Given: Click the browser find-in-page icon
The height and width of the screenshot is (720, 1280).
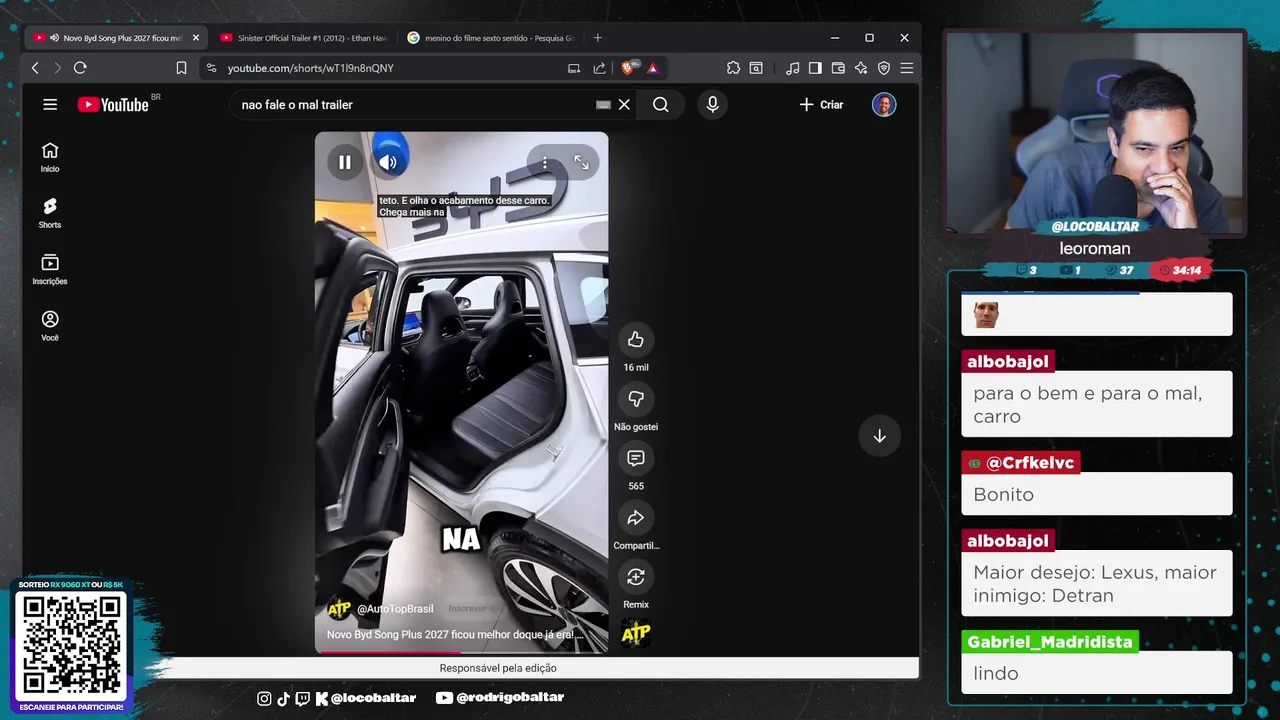Looking at the screenshot, I should (756, 68).
